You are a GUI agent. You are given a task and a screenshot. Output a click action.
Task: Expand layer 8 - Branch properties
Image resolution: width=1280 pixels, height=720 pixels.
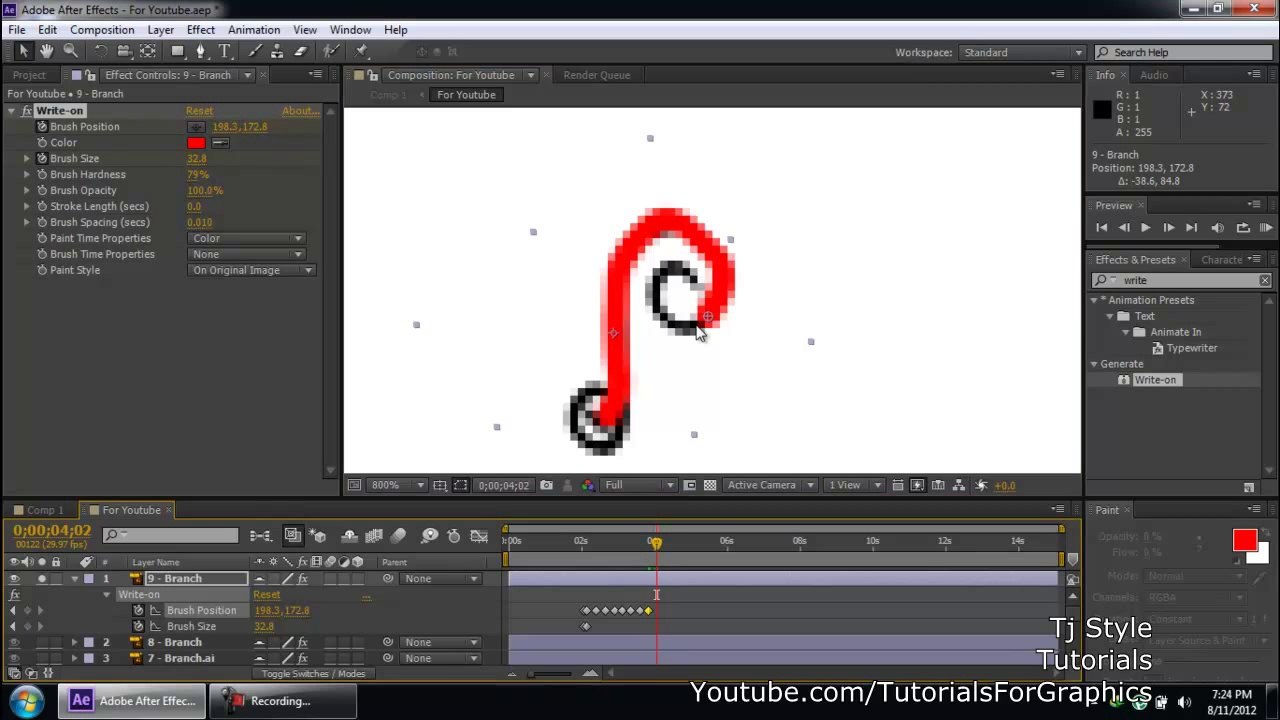coord(74,642)
